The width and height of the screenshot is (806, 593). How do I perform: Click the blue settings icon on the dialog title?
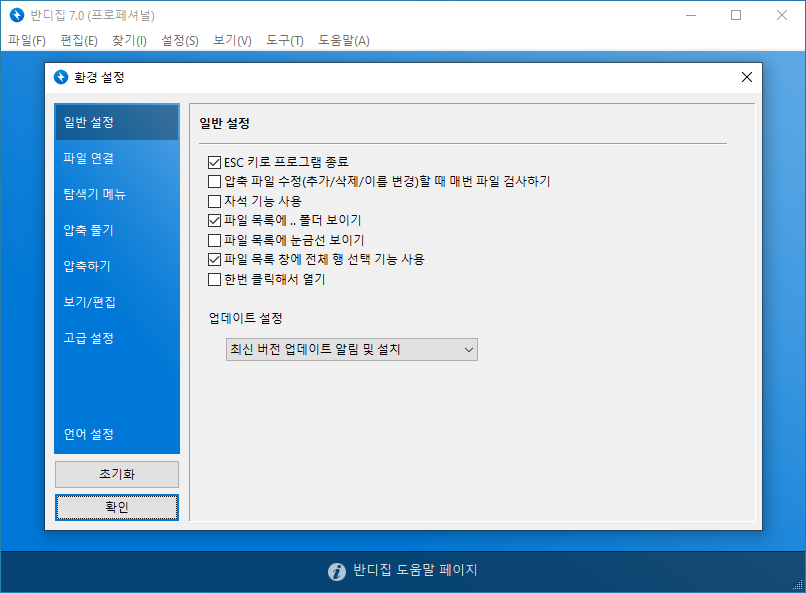coord(63,76)
